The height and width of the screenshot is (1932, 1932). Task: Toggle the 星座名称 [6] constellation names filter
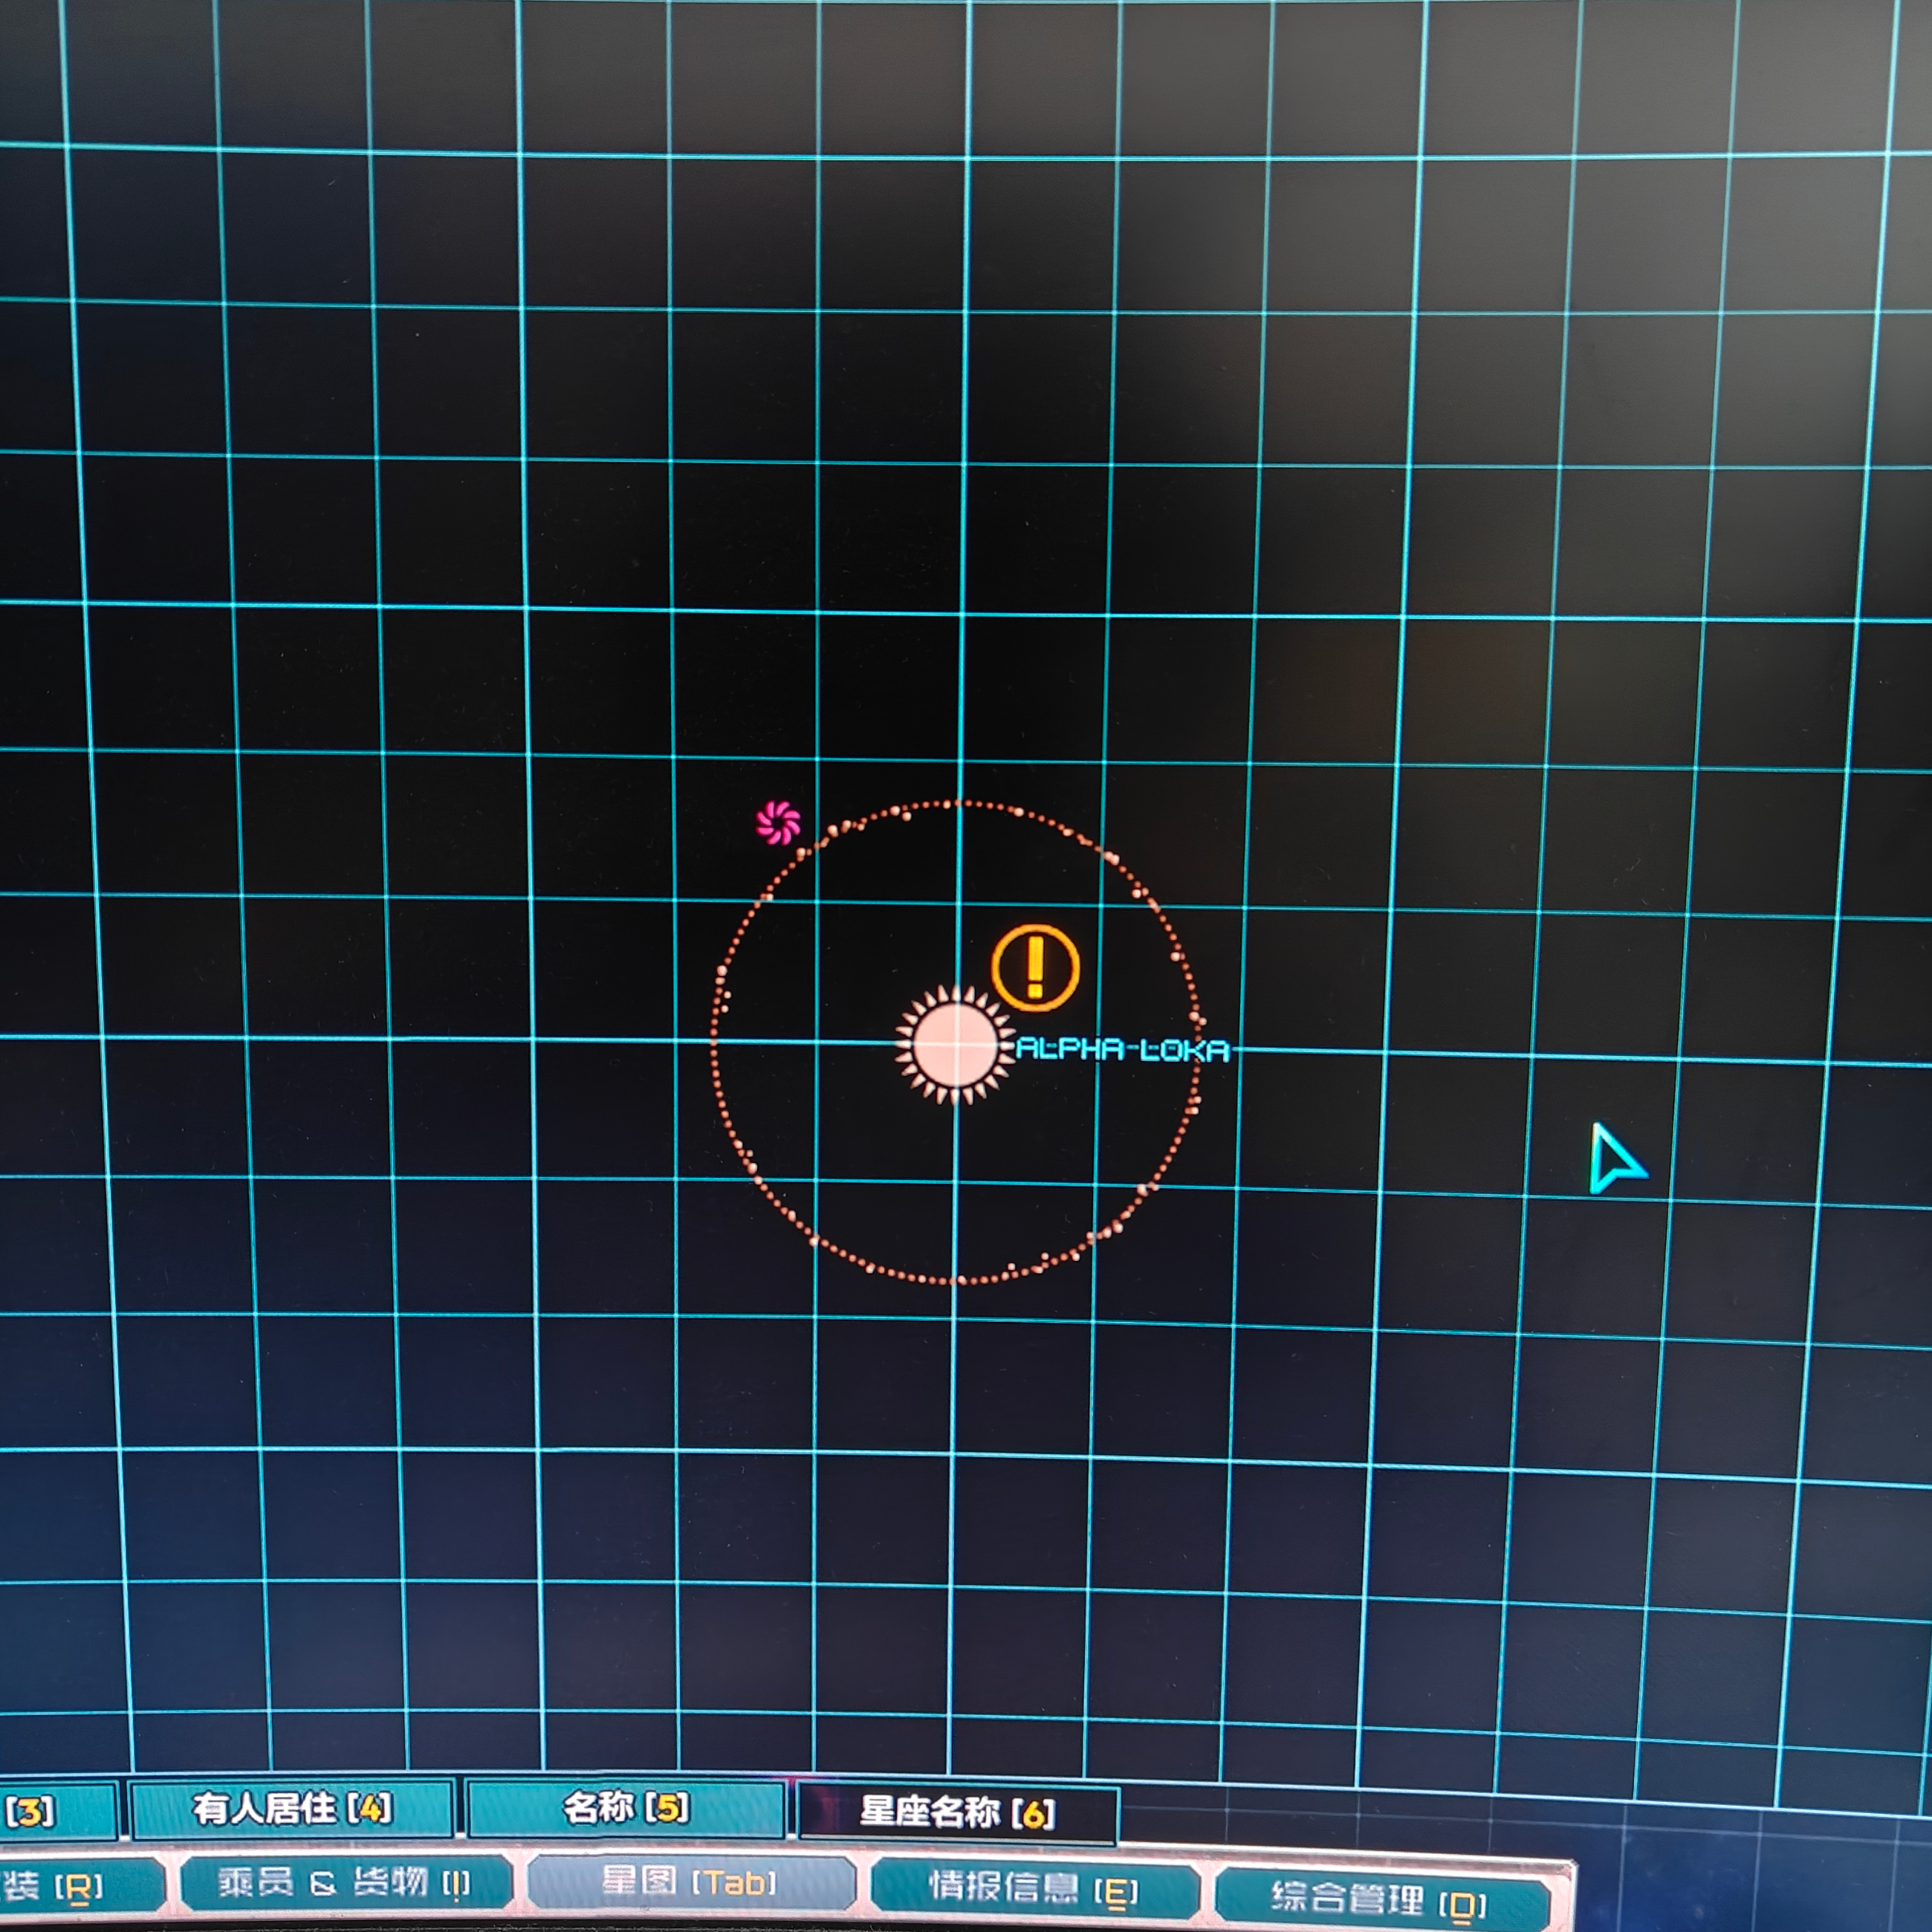[957, 1812]
